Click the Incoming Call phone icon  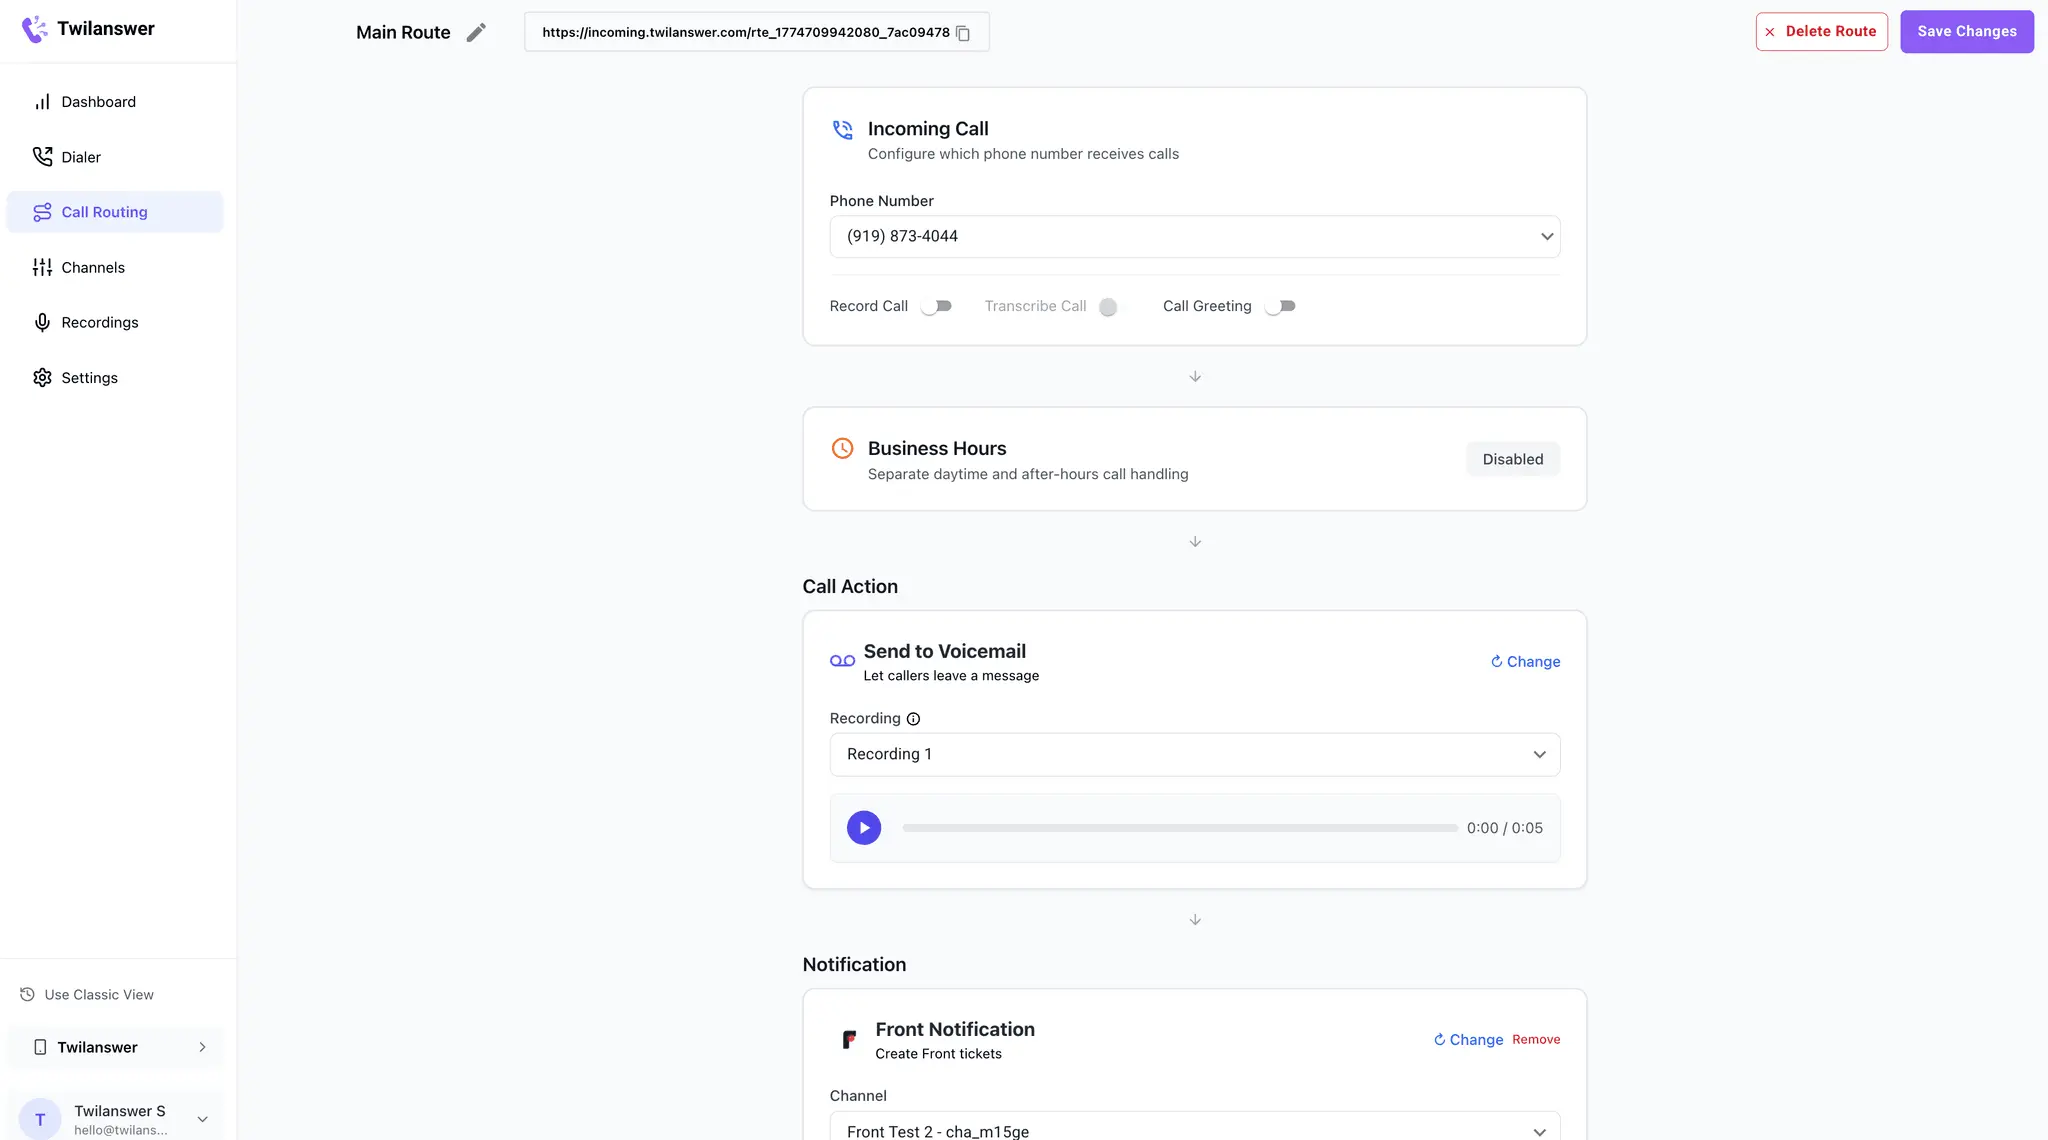tap(843, 130)
